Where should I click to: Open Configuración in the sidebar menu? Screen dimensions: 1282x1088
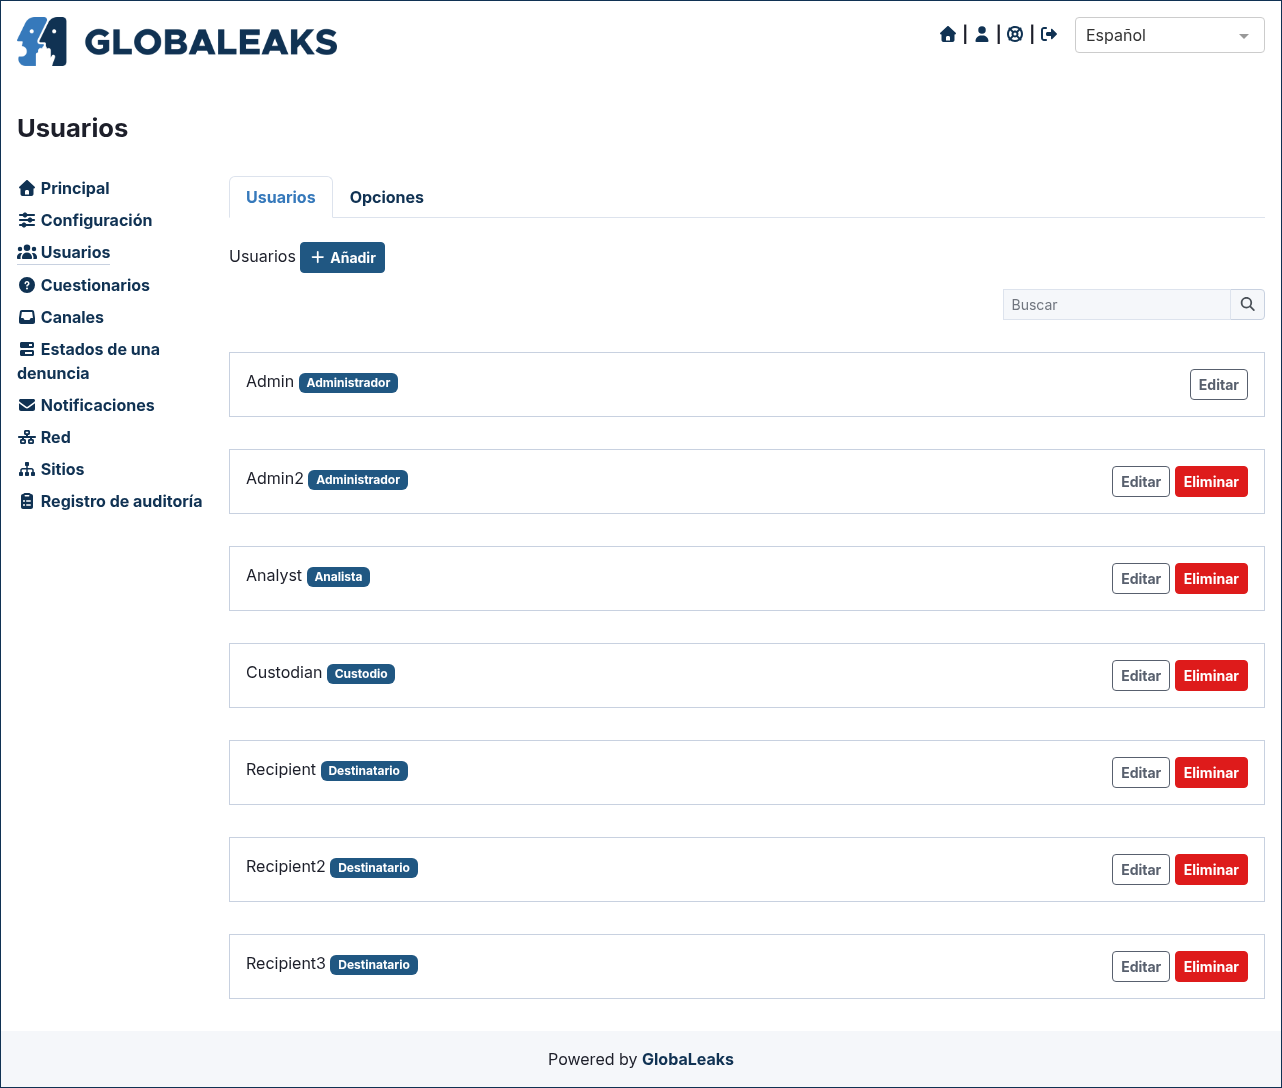pyautogui.click(x=85, y=220)
